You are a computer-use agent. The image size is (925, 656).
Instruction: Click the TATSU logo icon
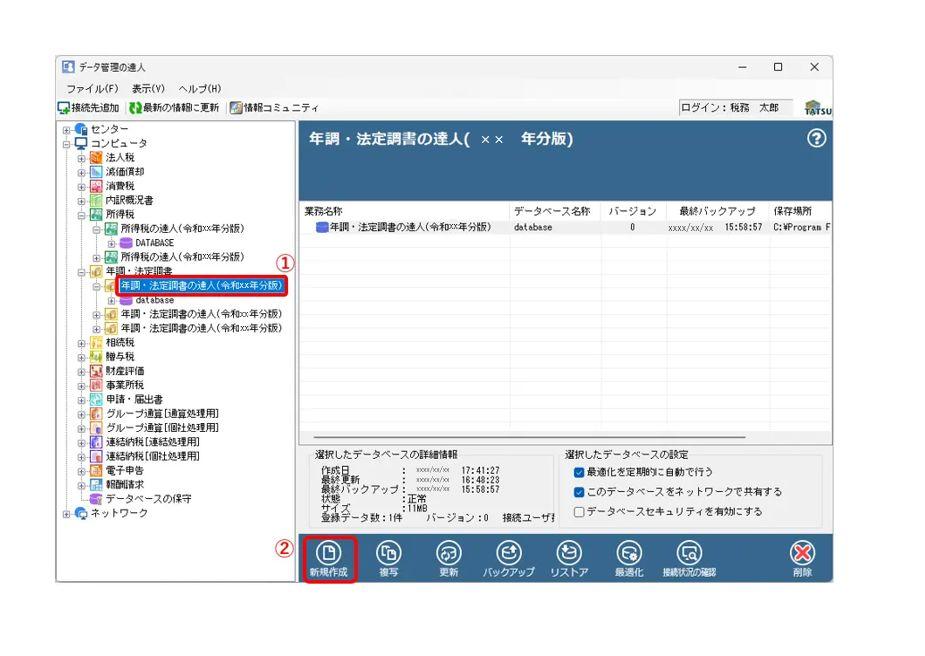click(x=818, y=108)
